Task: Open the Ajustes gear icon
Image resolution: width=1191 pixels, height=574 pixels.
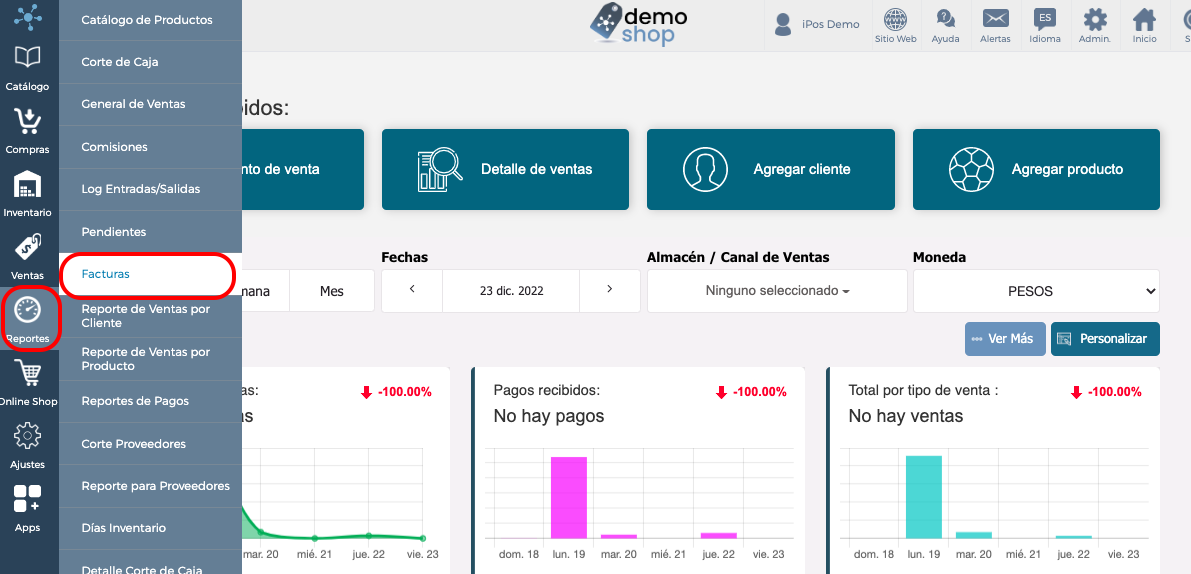Action: click(x=28, y=436)
